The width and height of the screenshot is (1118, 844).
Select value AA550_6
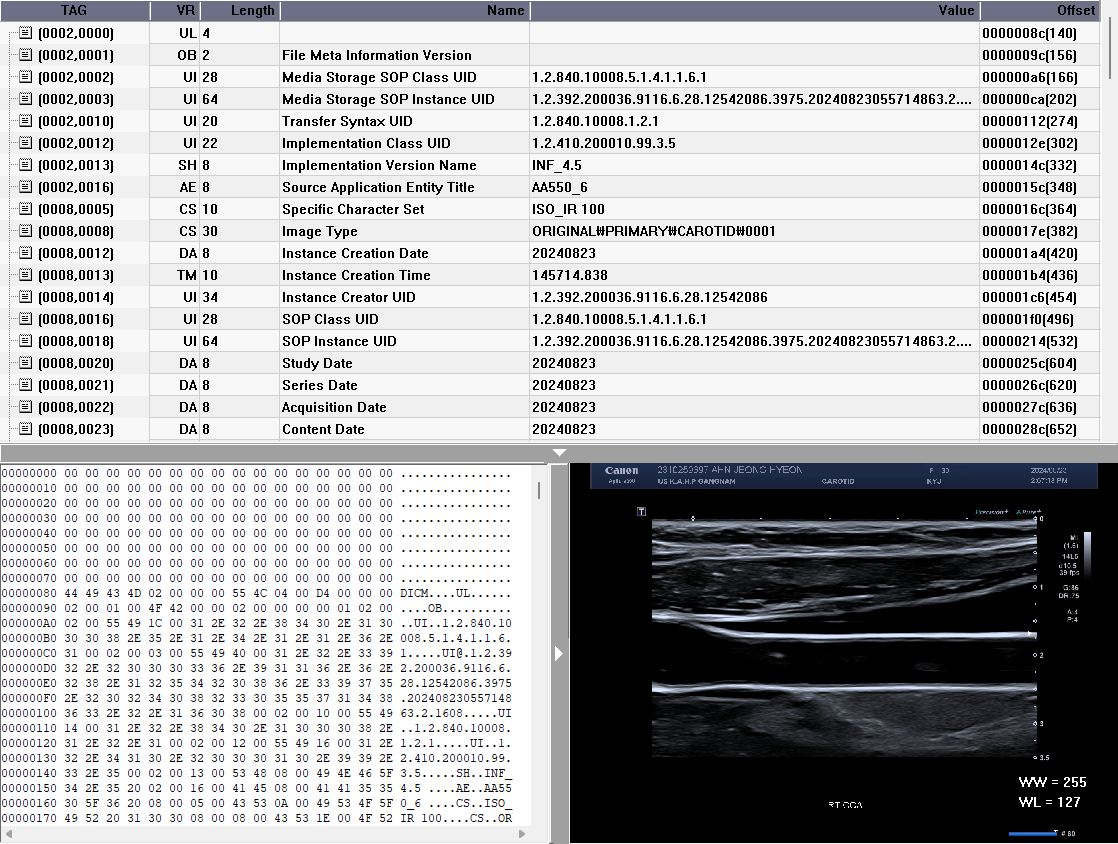(560, 187)
